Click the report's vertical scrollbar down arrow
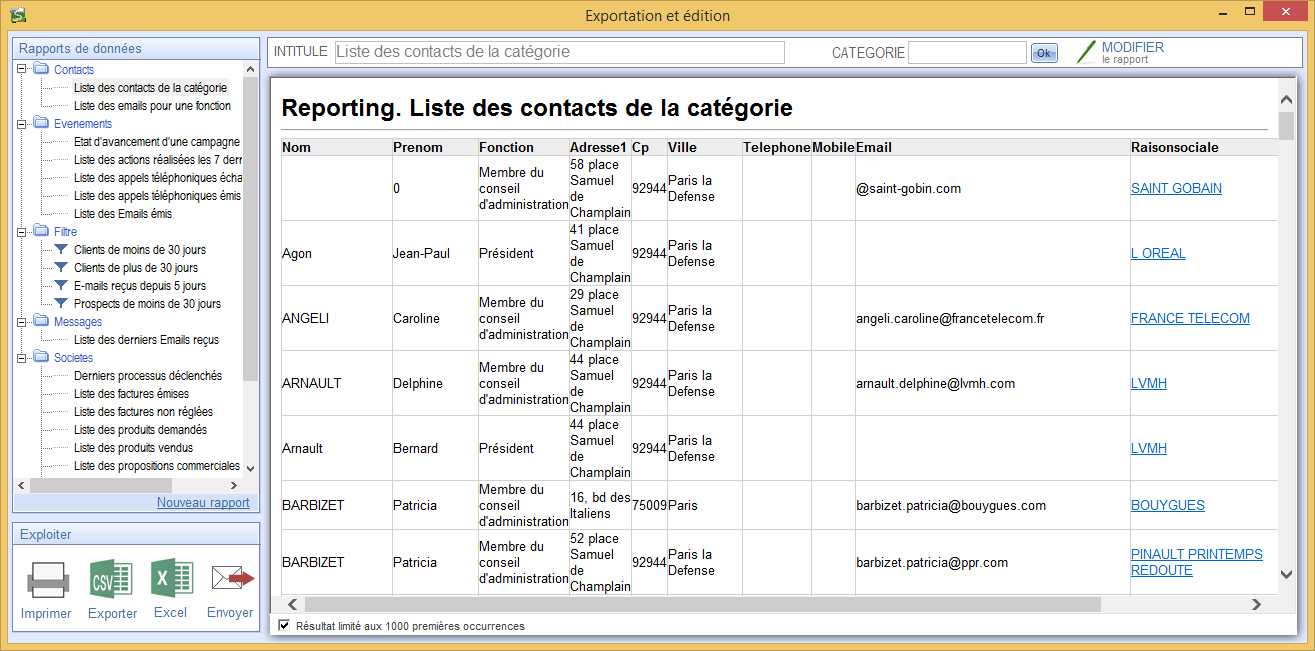This screenshot has width=1315, height=651. (x=1287, y=574)
